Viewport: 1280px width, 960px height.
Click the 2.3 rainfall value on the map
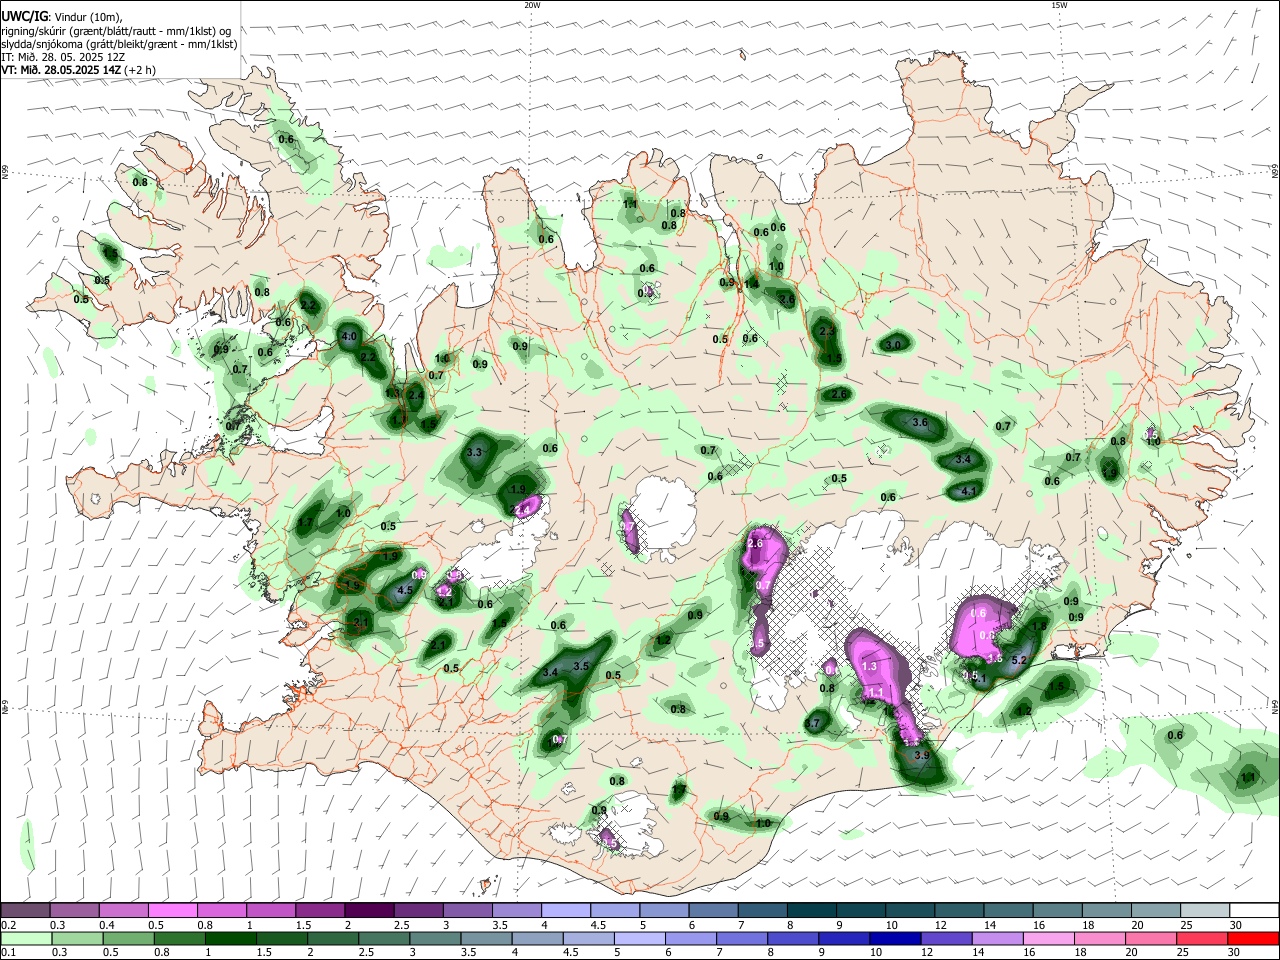[827, 331]
